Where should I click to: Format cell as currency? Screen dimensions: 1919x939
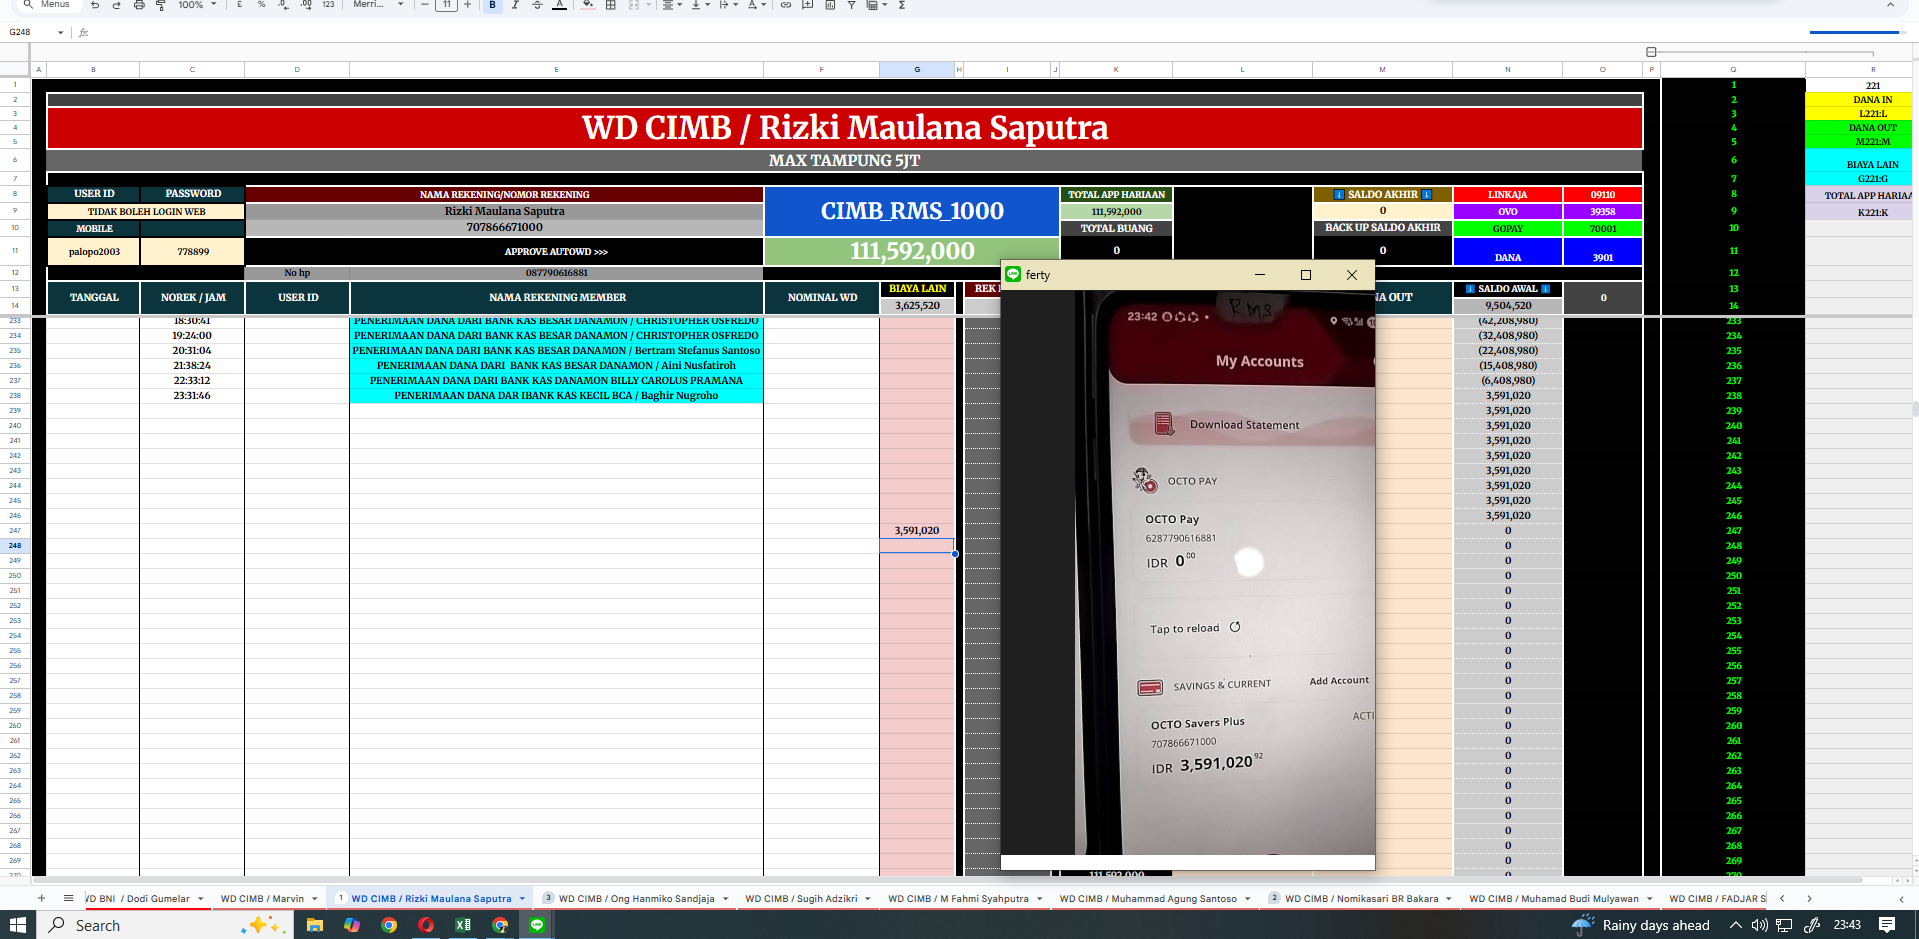240,5
